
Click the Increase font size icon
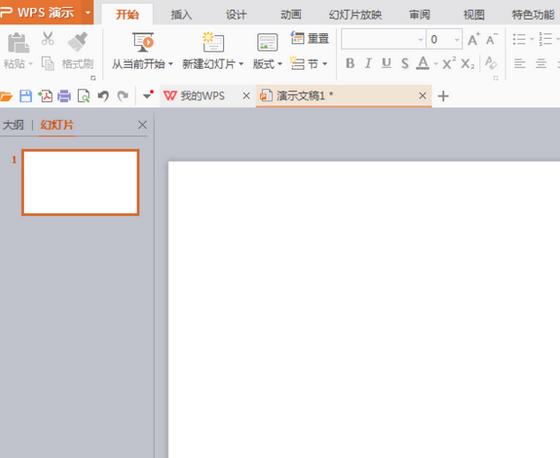tap(473, 39)
